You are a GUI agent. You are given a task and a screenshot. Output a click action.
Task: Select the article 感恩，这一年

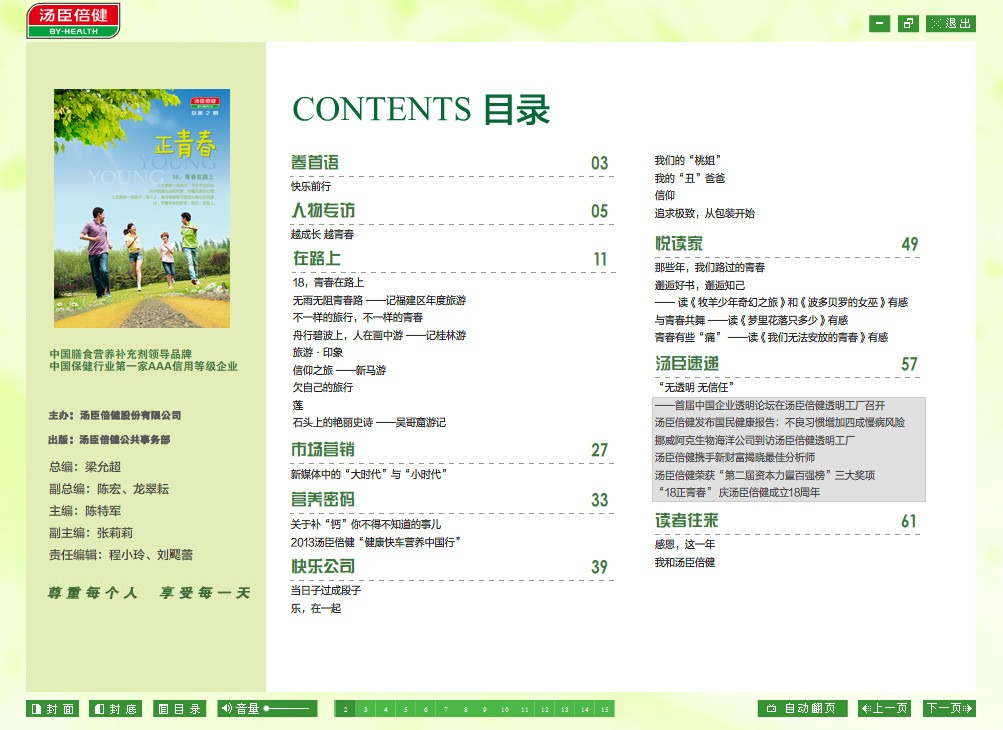[x=685, y=544]
